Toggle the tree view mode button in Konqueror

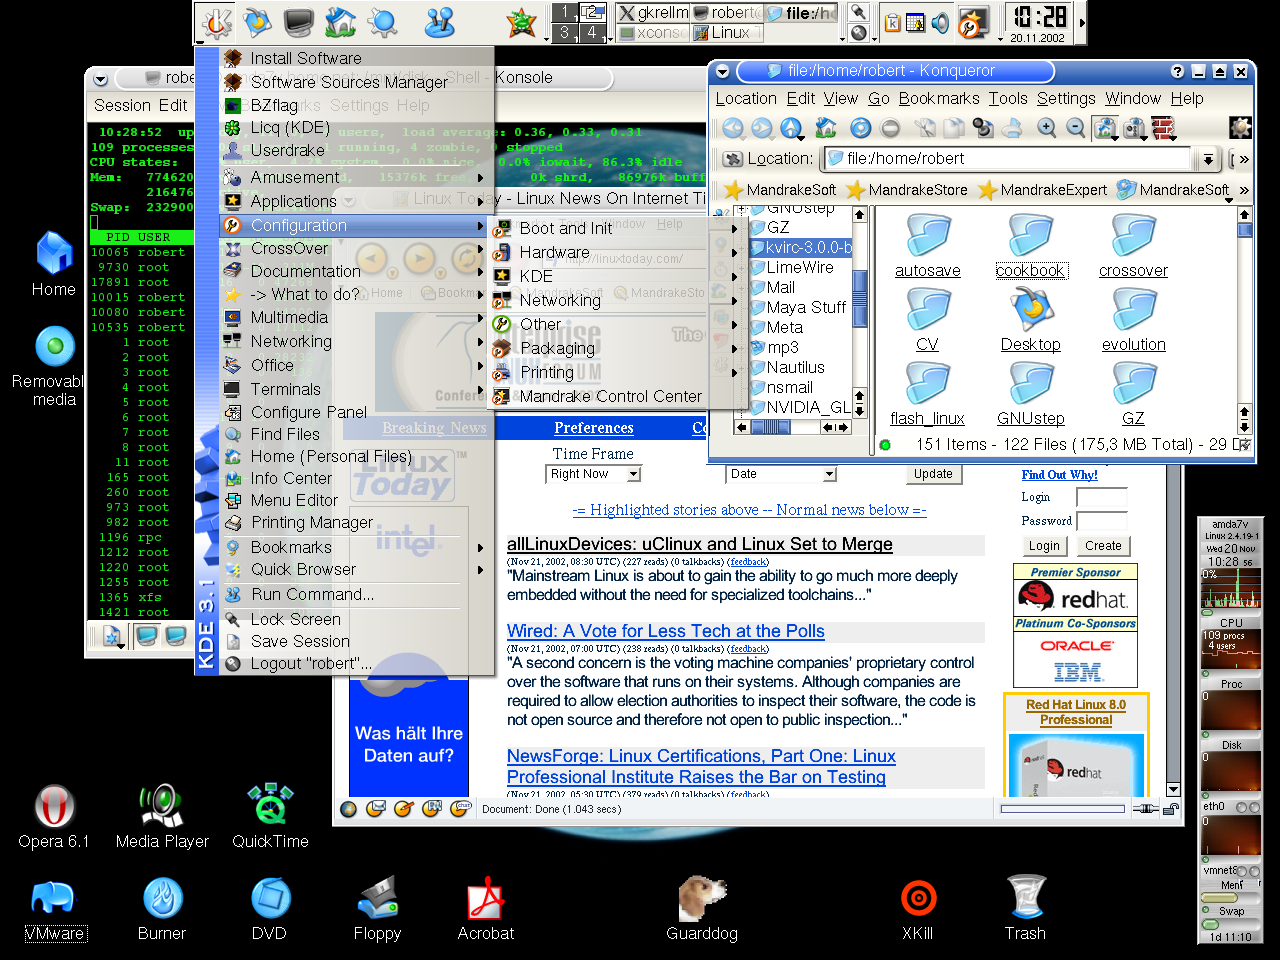click(x=1134, y=128)
